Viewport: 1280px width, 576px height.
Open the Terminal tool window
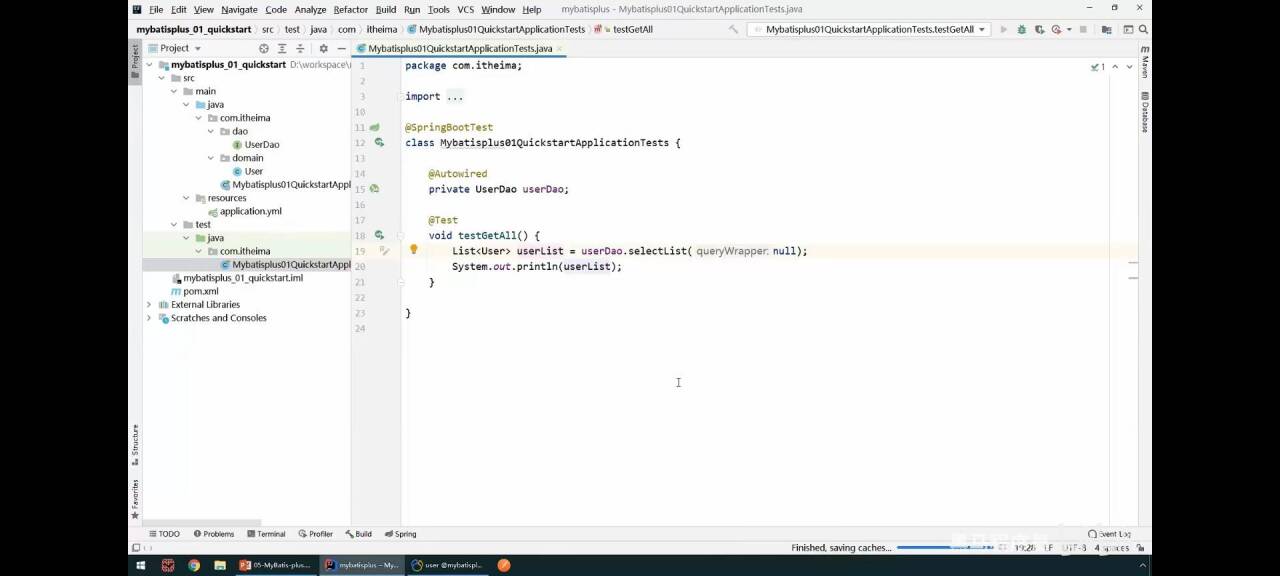click(265, 534)
